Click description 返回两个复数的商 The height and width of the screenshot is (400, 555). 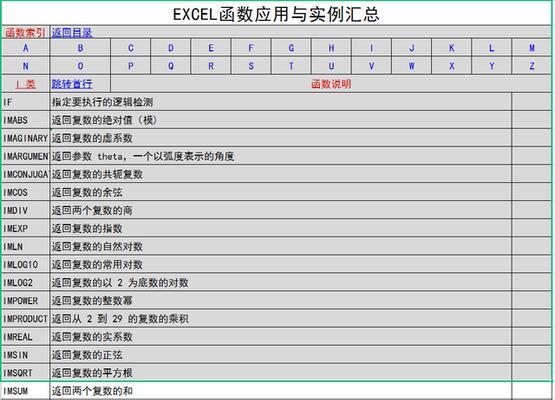92,211
